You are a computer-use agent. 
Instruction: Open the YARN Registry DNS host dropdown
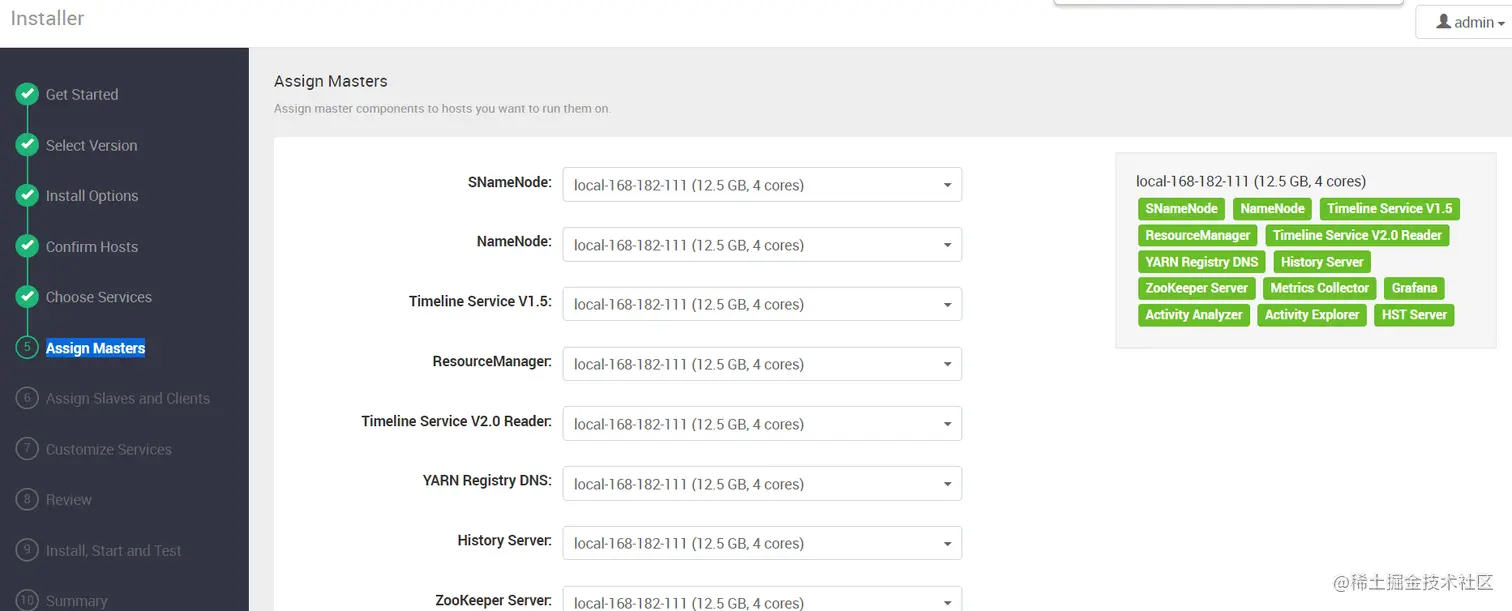click(762, 484)
